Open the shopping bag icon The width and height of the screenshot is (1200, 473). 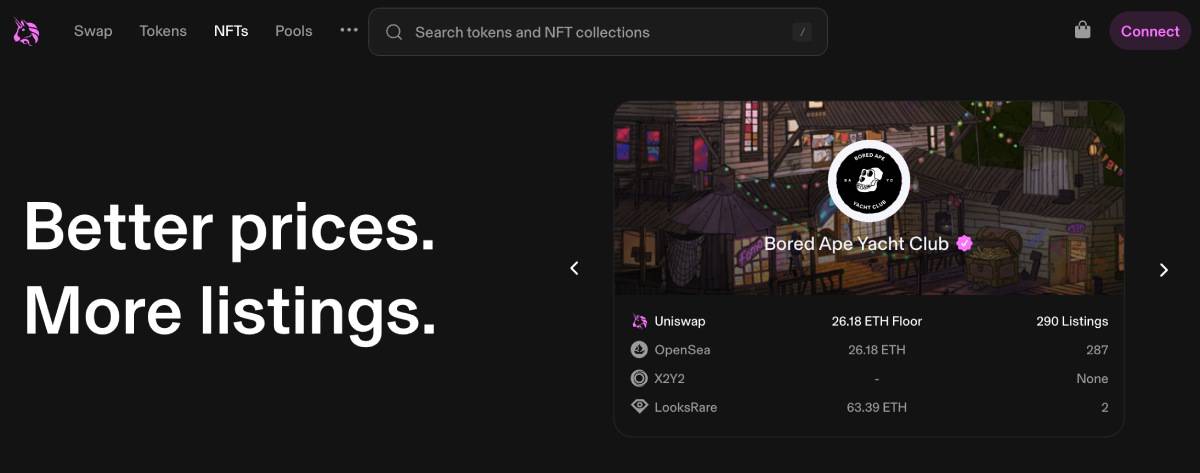pyautogui.click(x=1082, y=31)
